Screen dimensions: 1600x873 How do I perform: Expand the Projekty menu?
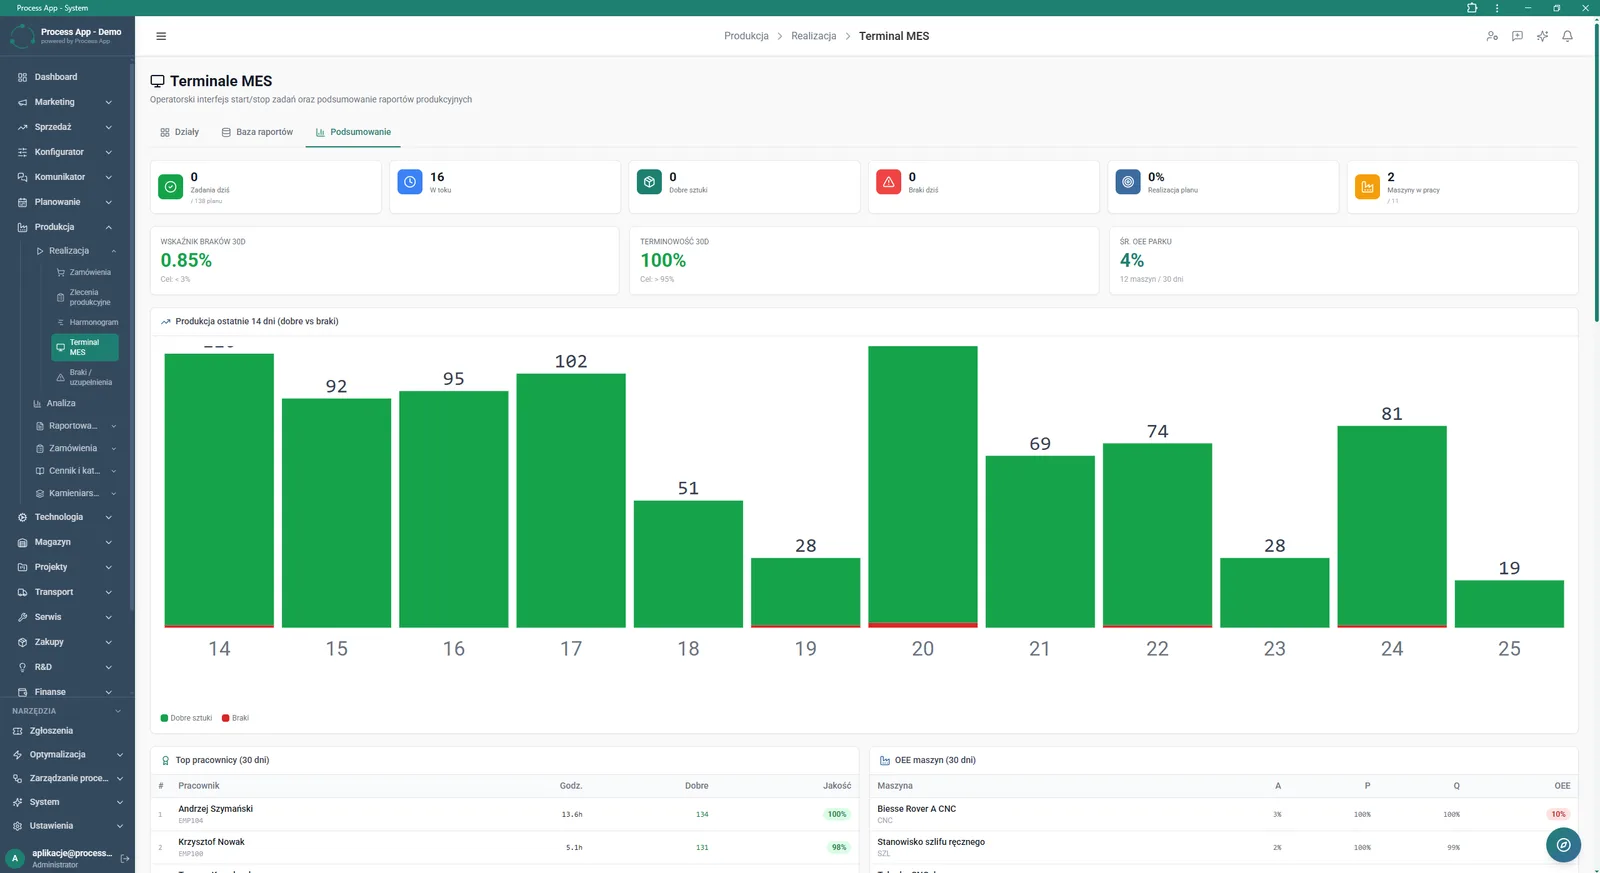(x=66, y=567)
